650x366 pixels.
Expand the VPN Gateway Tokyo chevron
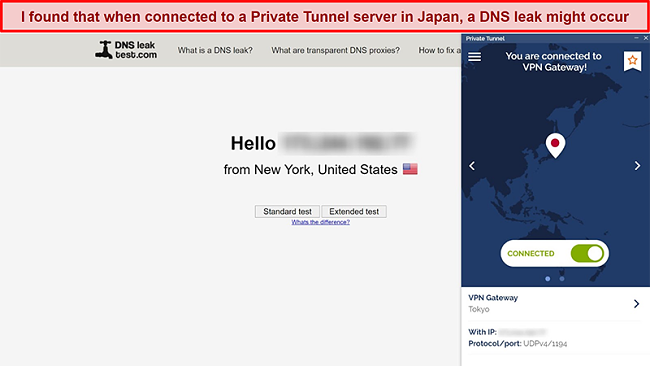click(x=636, y=304)
